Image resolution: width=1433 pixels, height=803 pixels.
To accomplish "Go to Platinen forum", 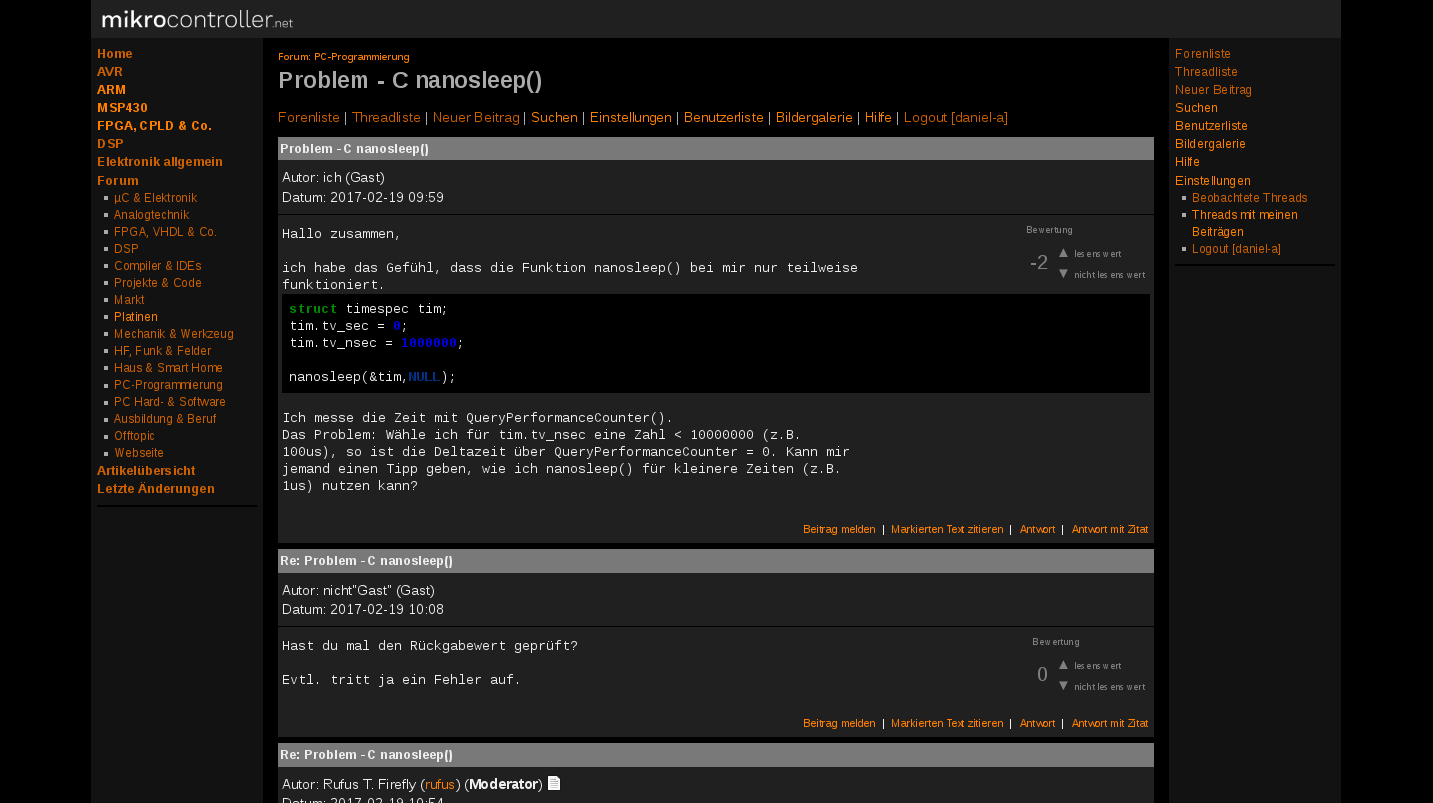I will coord(136,317).
